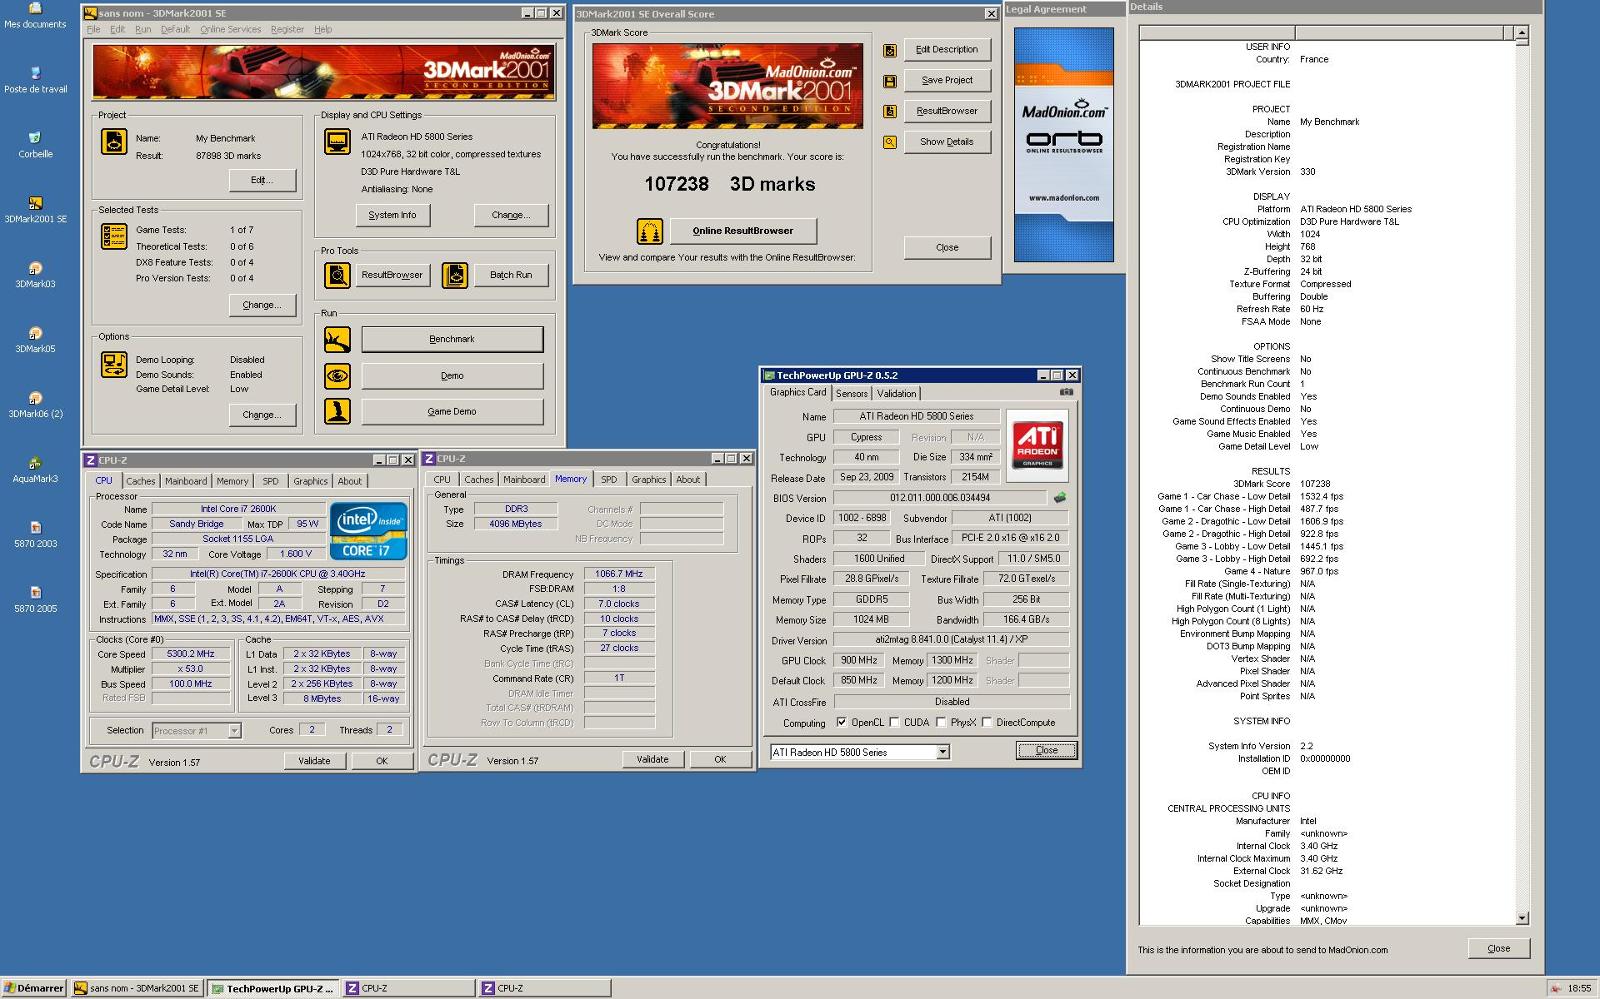Image resolution: width=1600 pixels, height=999 pixels.
Task: Click Show Details button in score window
Action: tap(947, 142)
